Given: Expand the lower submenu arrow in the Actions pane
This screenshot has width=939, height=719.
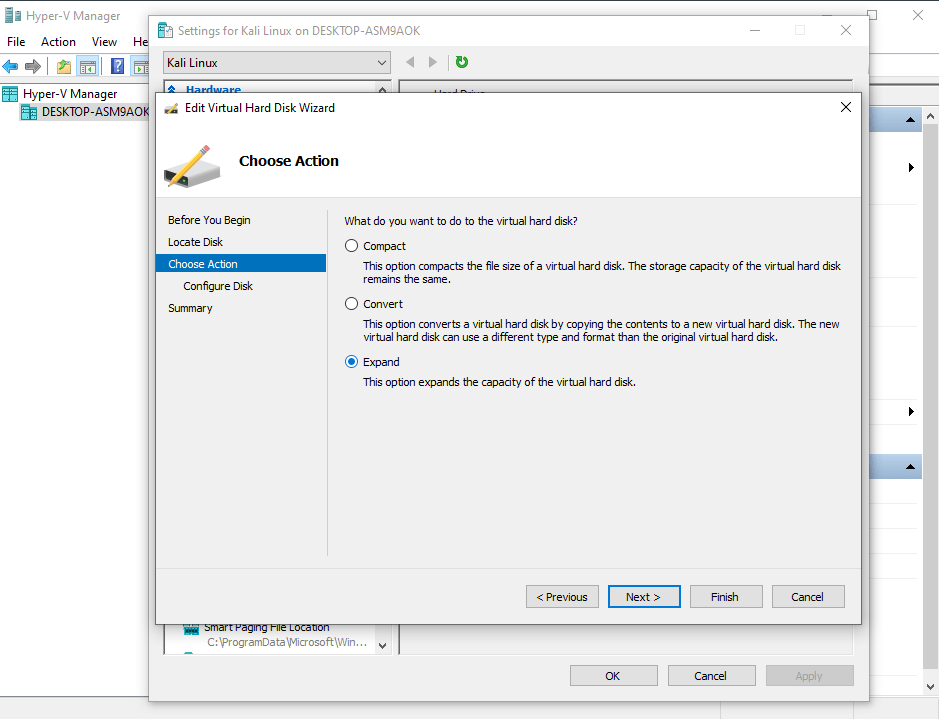Looking at the screenshot, I should click(911, 411).
